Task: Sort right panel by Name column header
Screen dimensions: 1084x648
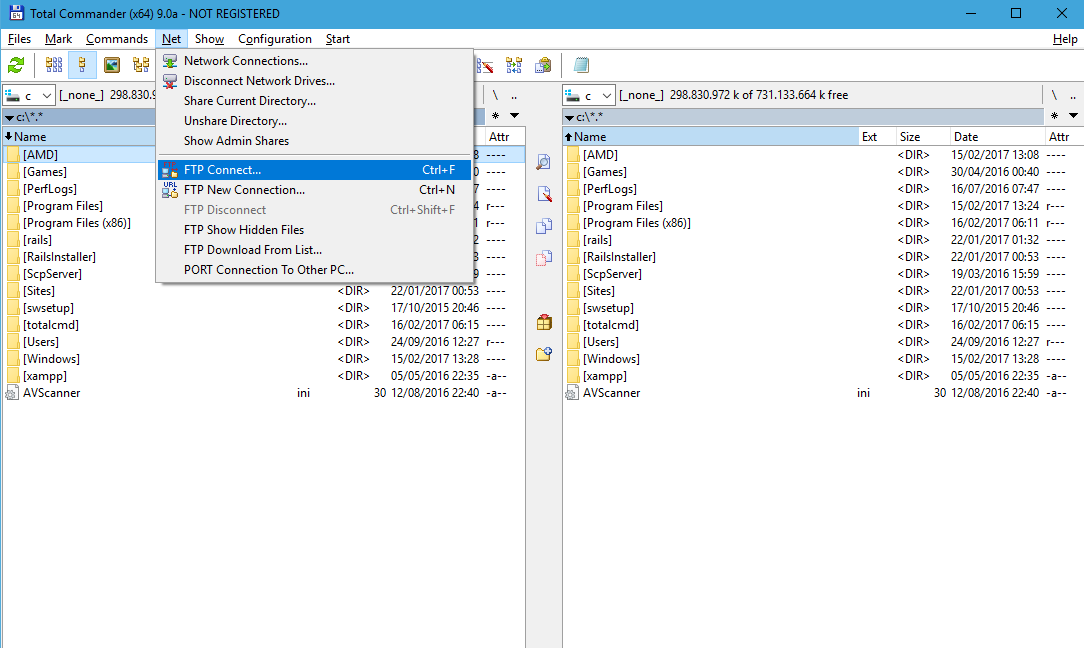Action: 711,137
